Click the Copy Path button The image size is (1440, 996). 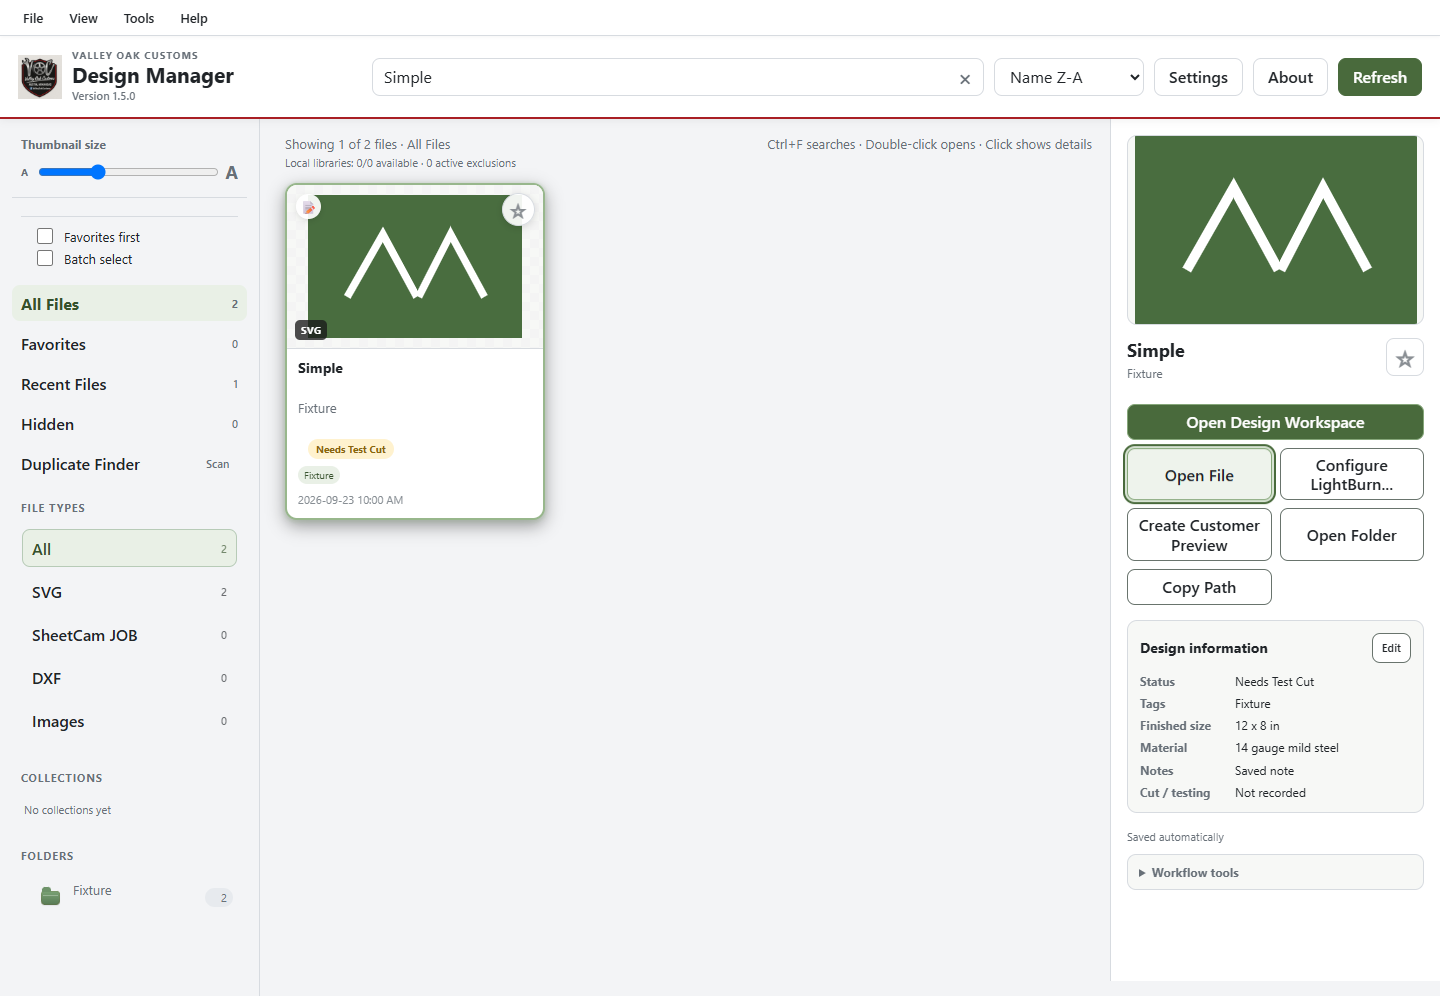[x=1199, y=587]
